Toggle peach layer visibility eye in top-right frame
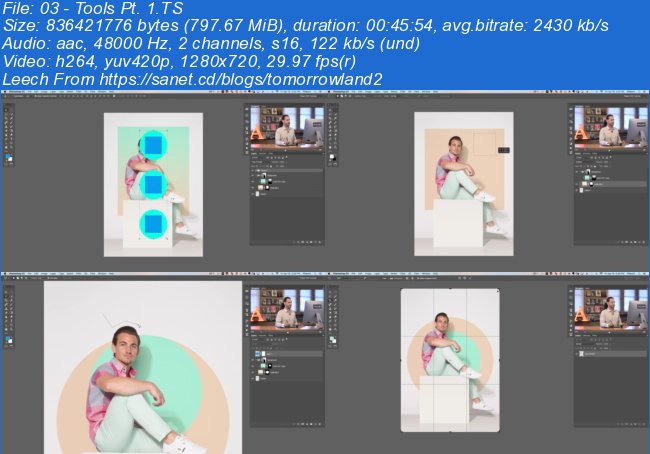This screenshot has width=650, height=454. click(x=577, y=184)
